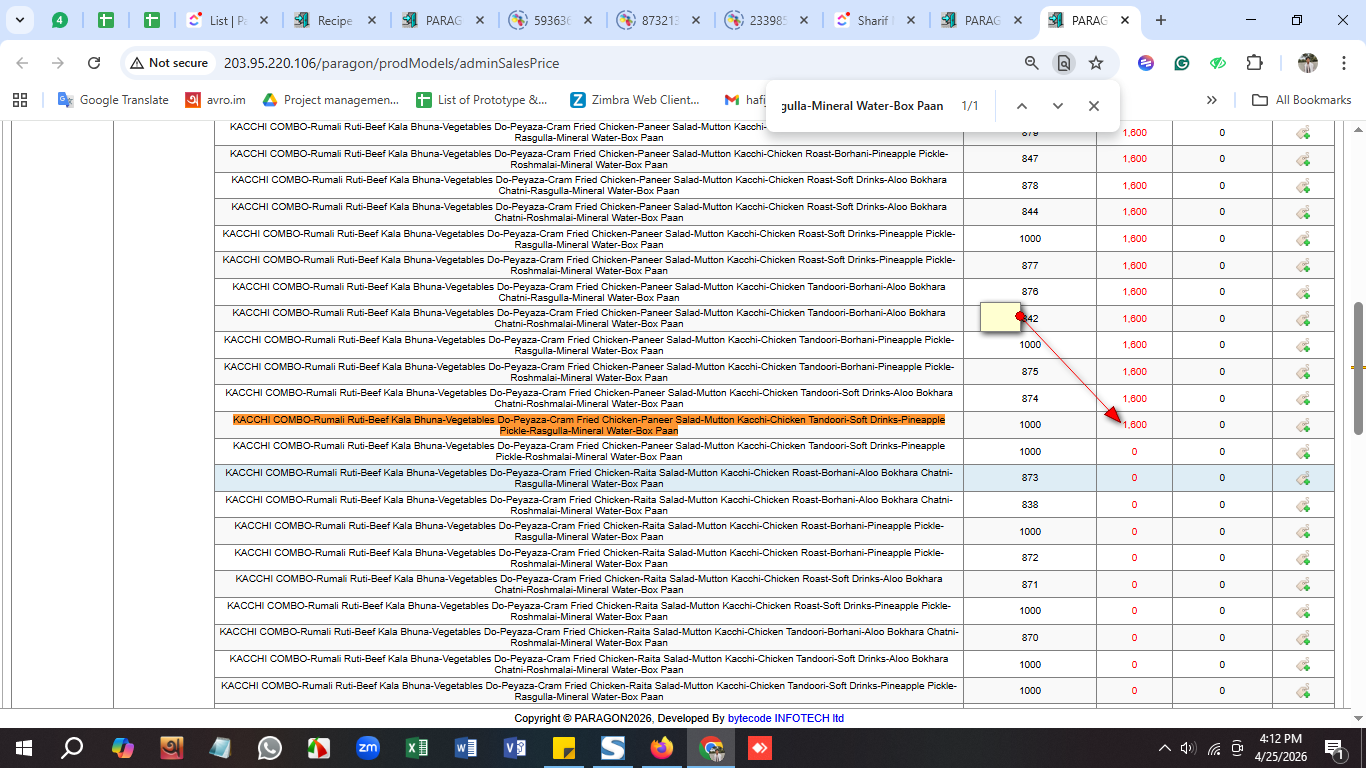The image size is (1366, 768).
Task: Click the price tag icon in row 874
Action: pos(1303,399)
